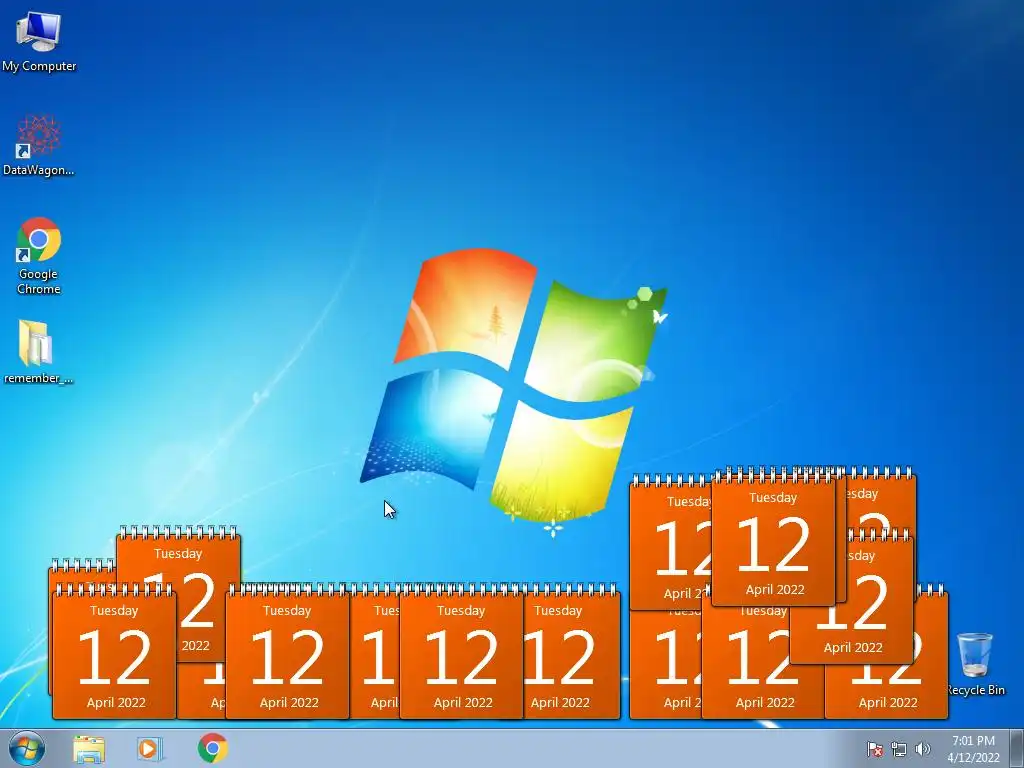This screenshot has height=768, width=1024.
Task: Open Action Center flag tray icon
Action: tap(874, 750)
